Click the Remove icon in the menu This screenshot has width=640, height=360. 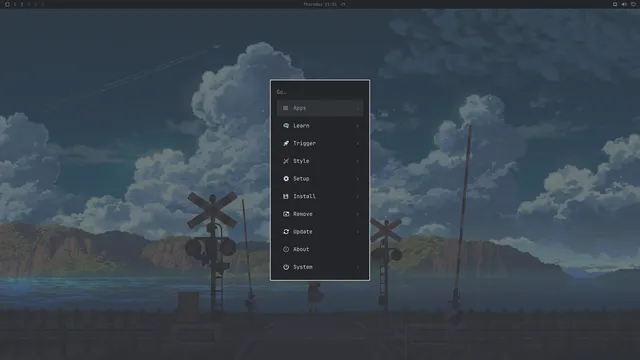pos(286,214)
